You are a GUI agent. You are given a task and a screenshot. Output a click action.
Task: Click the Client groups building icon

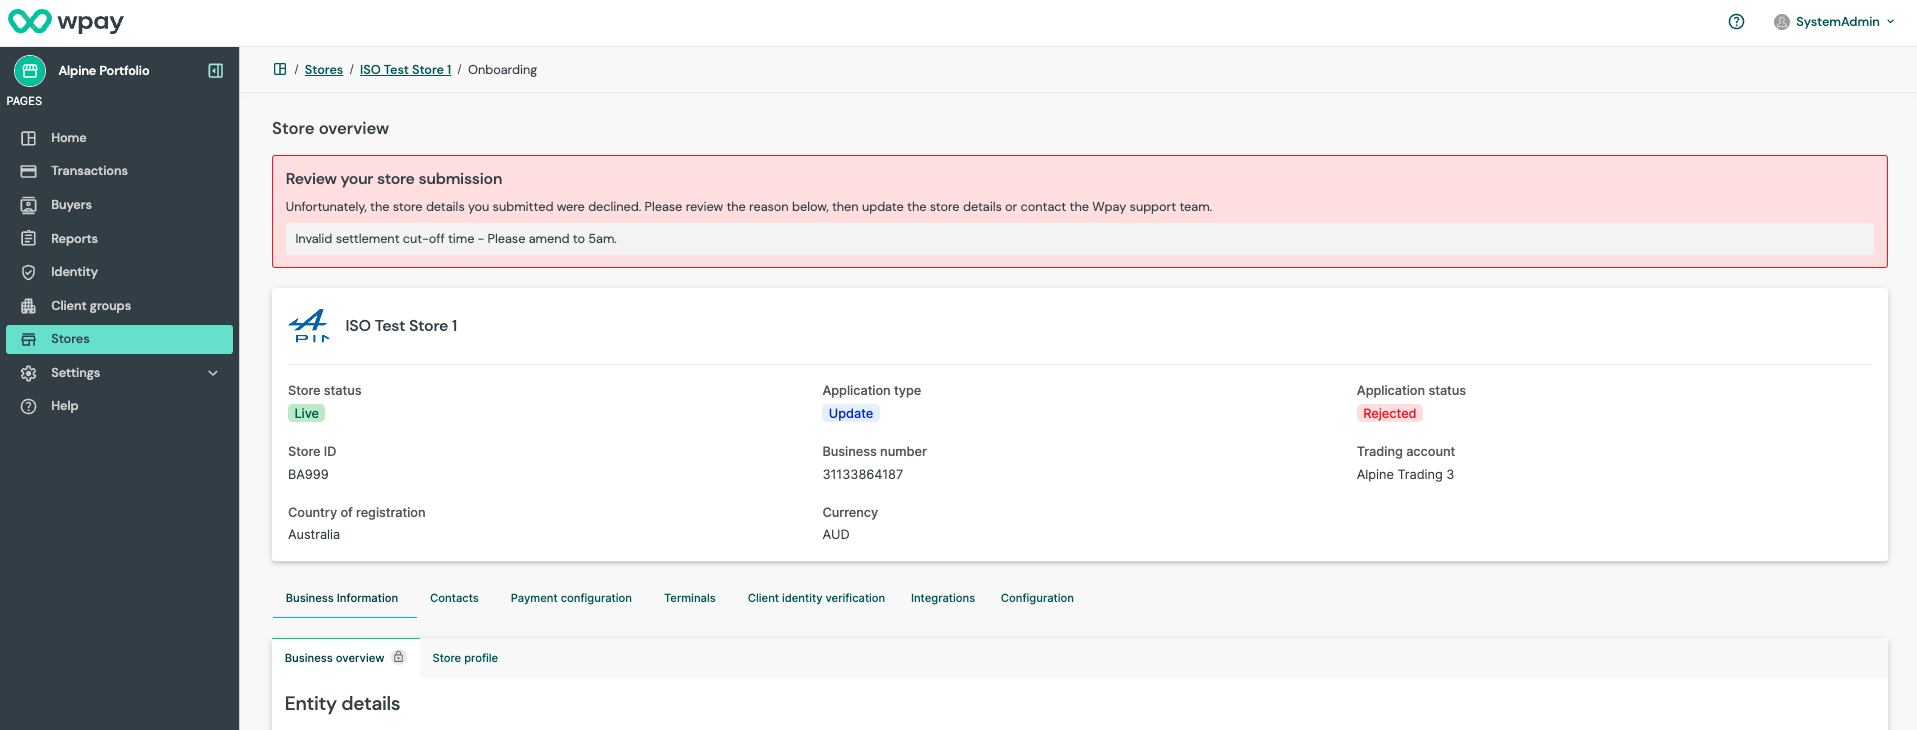(x=29, y=306)
